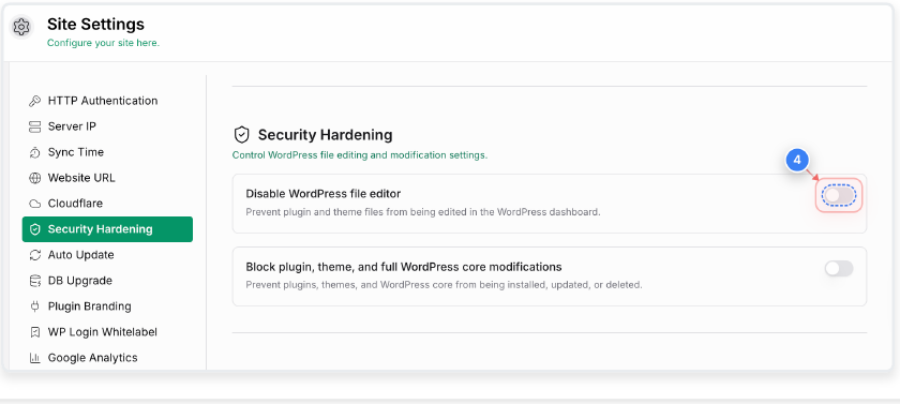Click the blue step 4 marker
The image size is (900, 404).
click(797, 161)
